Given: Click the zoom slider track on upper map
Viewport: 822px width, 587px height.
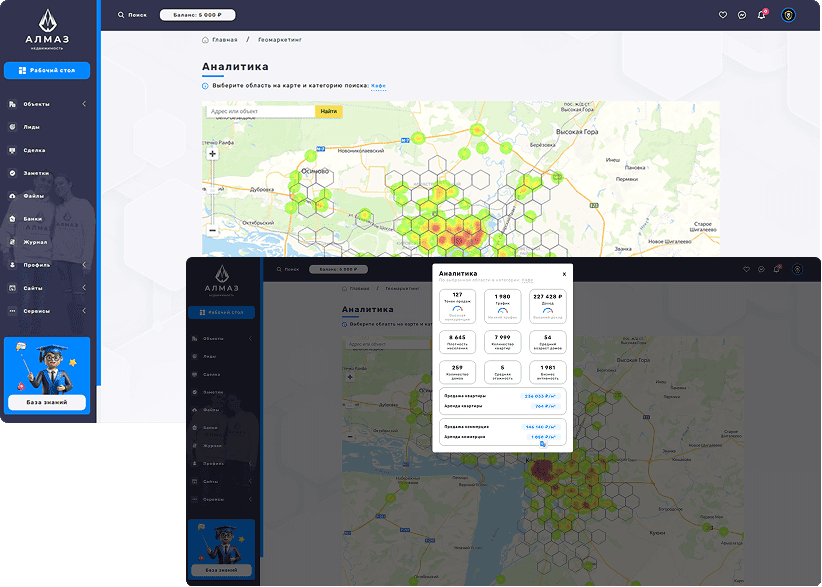Looking at the screenshot, I should click(x=212, y=192).
